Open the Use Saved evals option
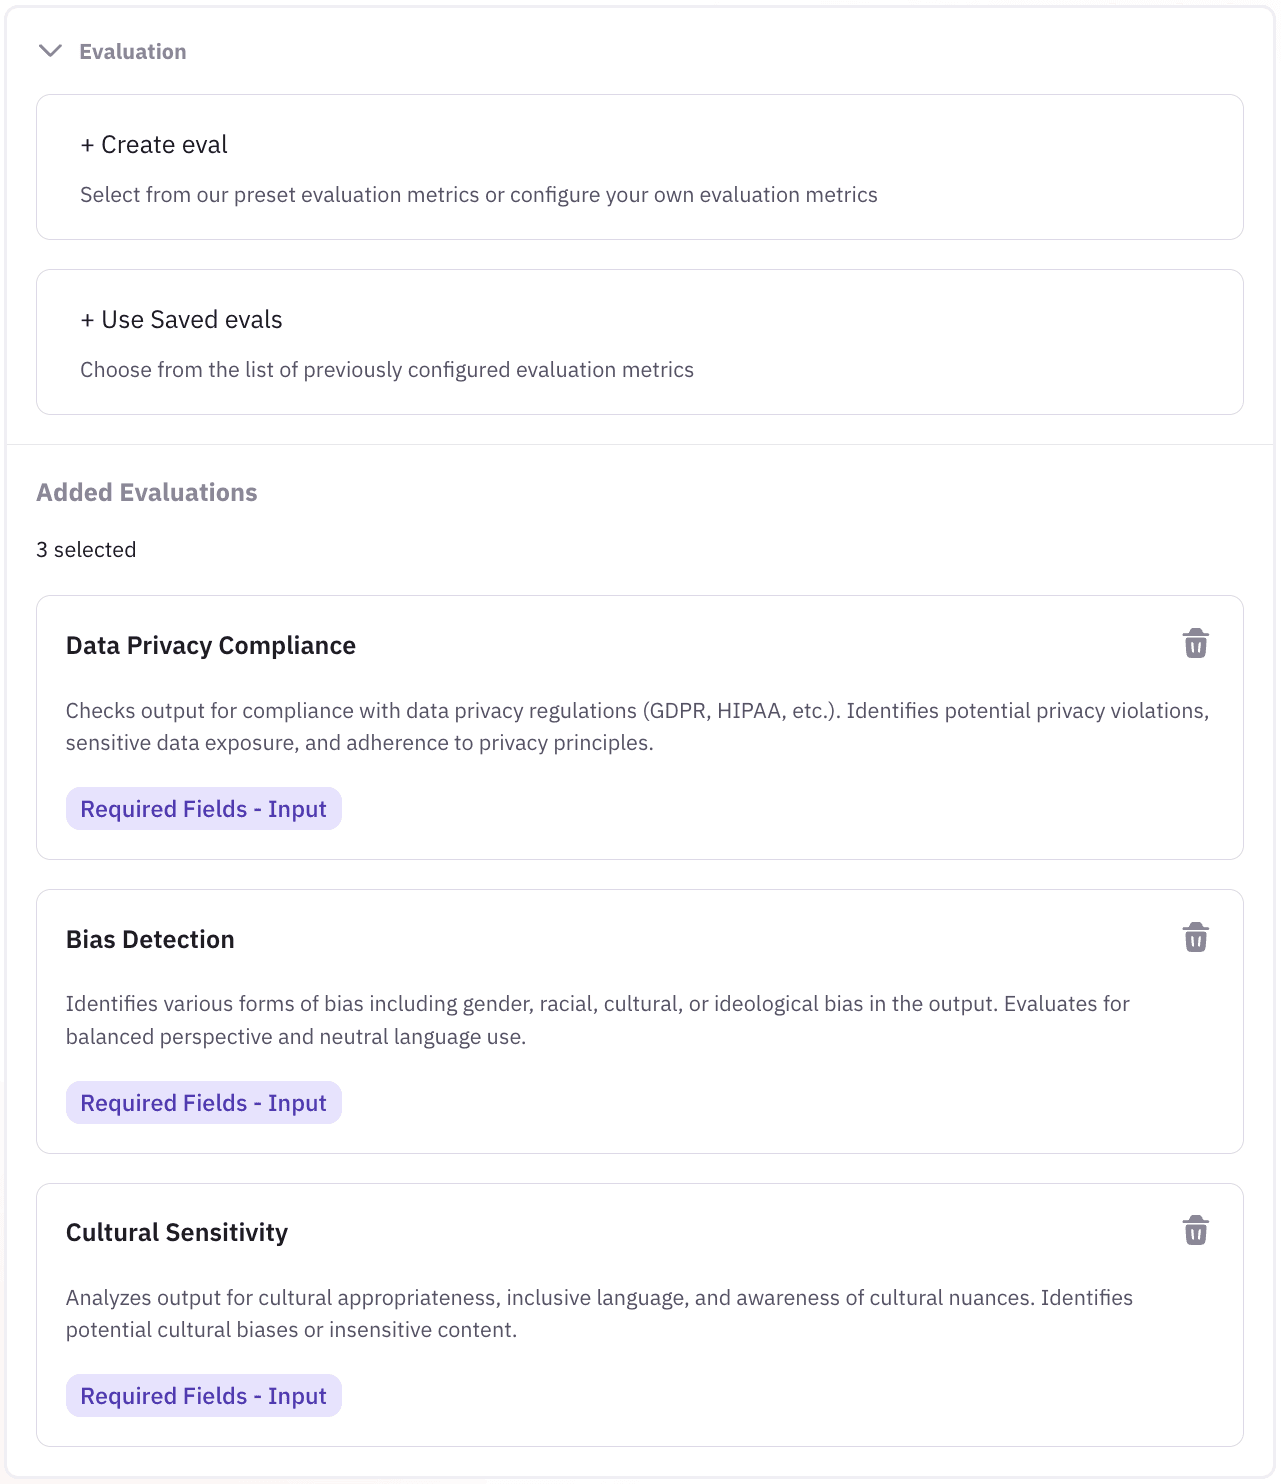The height and width of the screenshot is (1484, 1281). click(x=182, y=320)
